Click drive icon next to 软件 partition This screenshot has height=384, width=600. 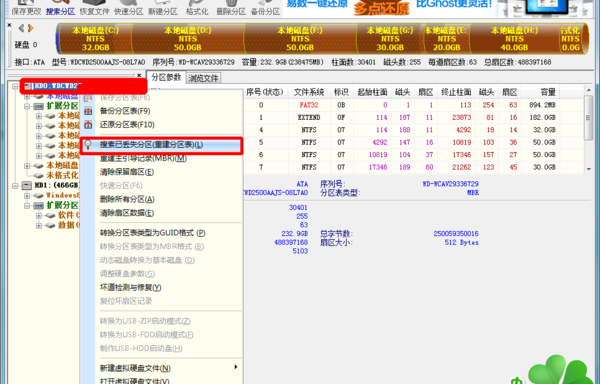click(x=50, y=215)
